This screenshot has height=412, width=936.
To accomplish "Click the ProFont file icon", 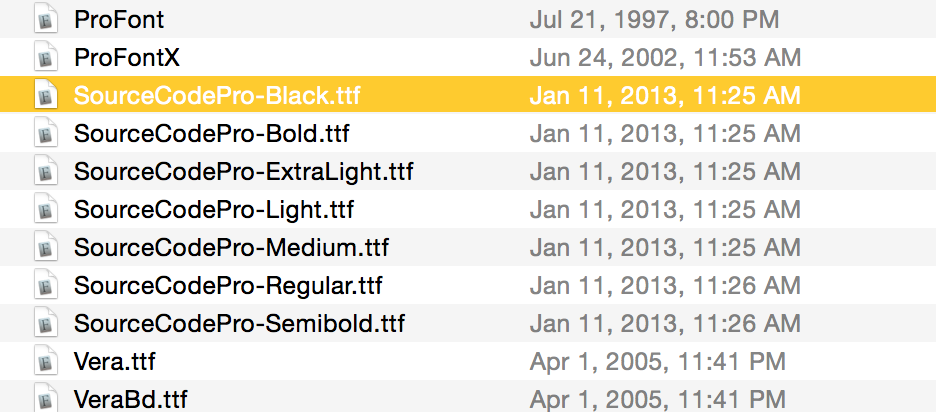I will point(46,18).
